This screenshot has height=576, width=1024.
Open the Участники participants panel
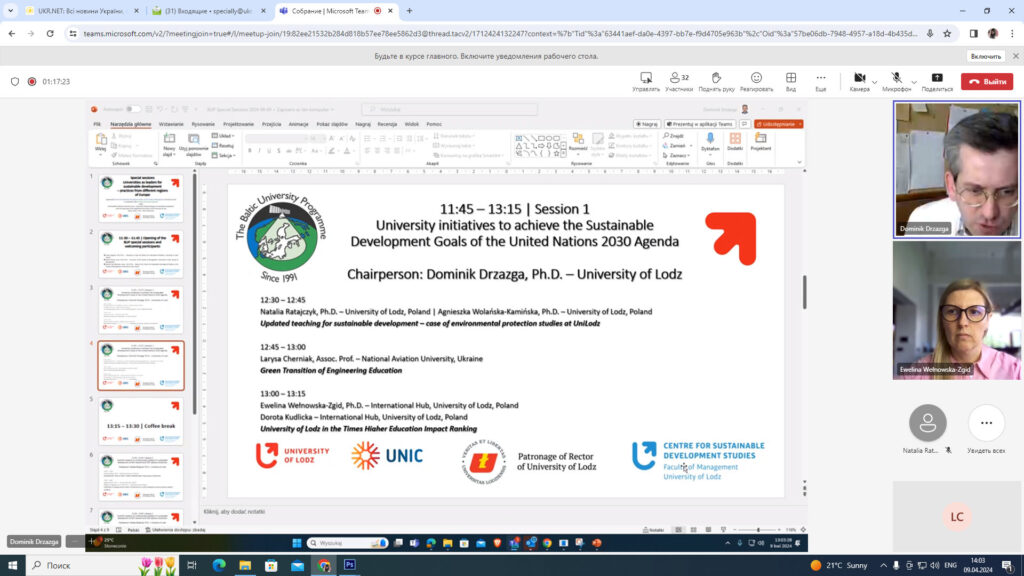click(x=679, y=81)
